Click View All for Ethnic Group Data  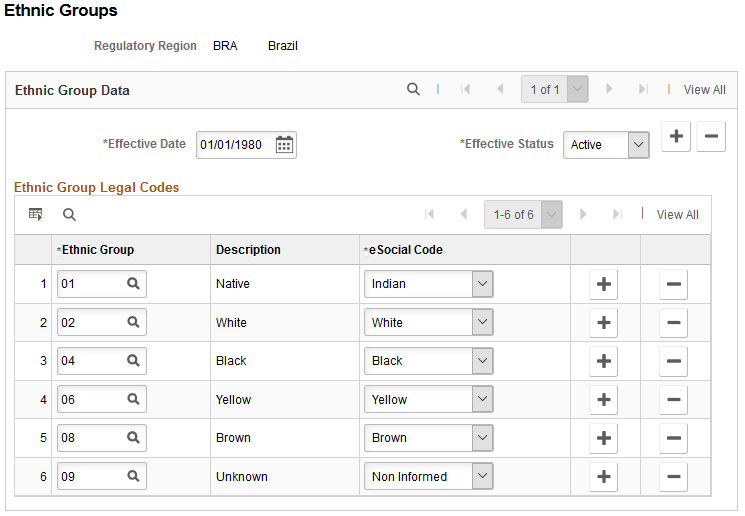point(704,90)
